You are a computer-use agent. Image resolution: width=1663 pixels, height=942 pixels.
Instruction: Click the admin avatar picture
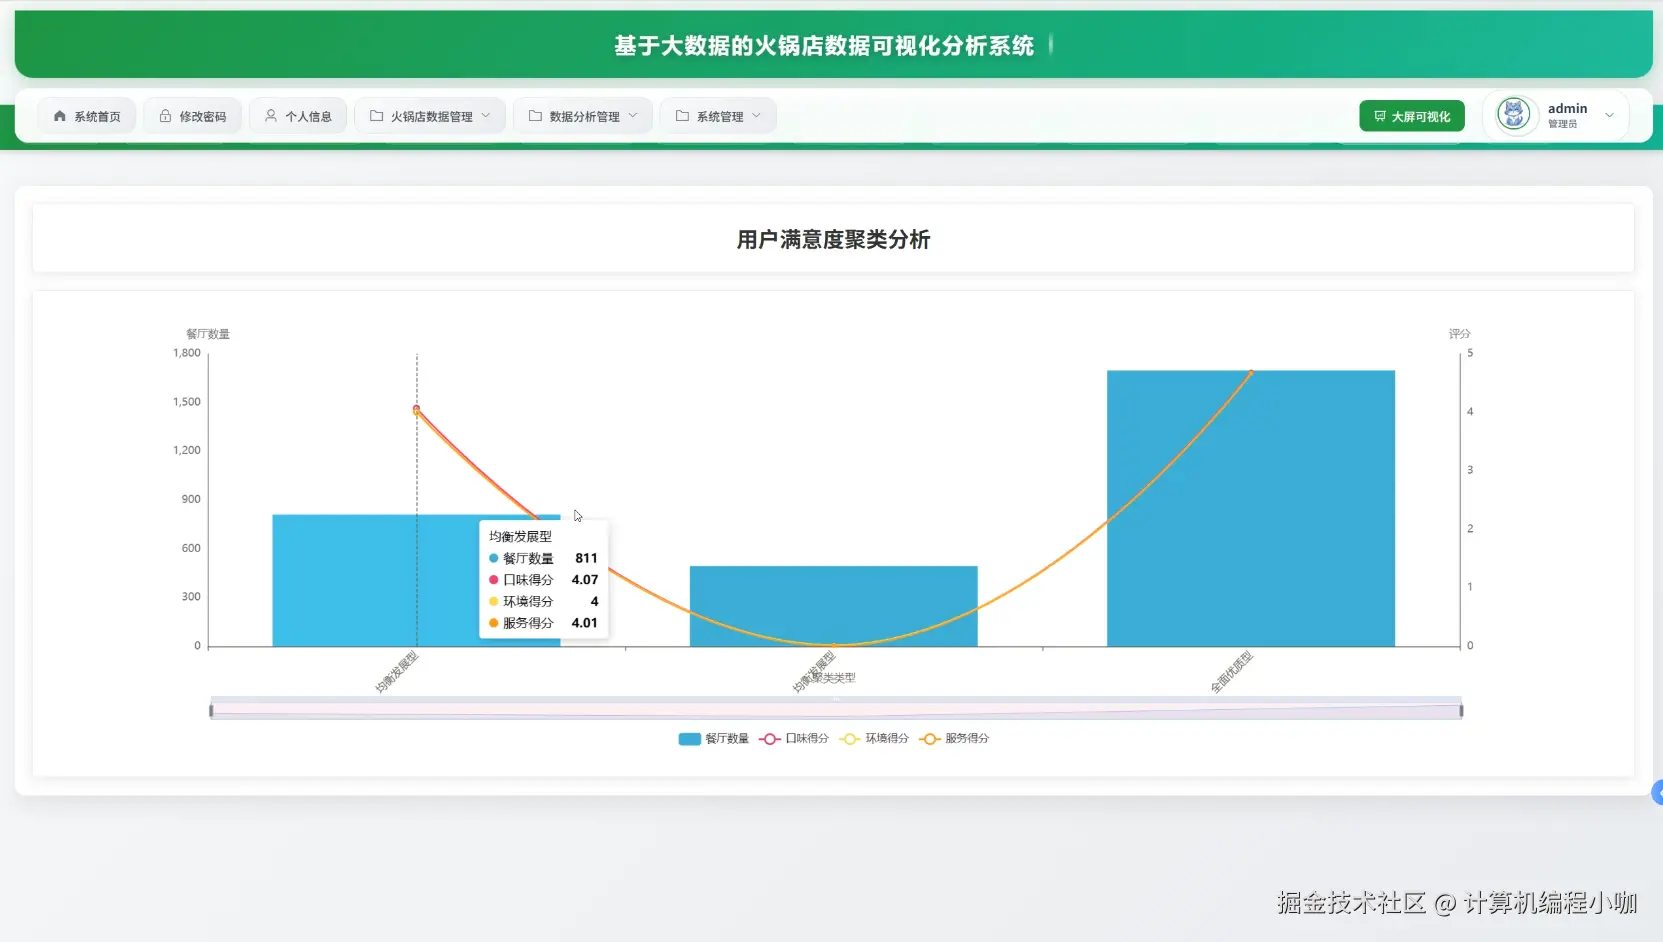1514,114
